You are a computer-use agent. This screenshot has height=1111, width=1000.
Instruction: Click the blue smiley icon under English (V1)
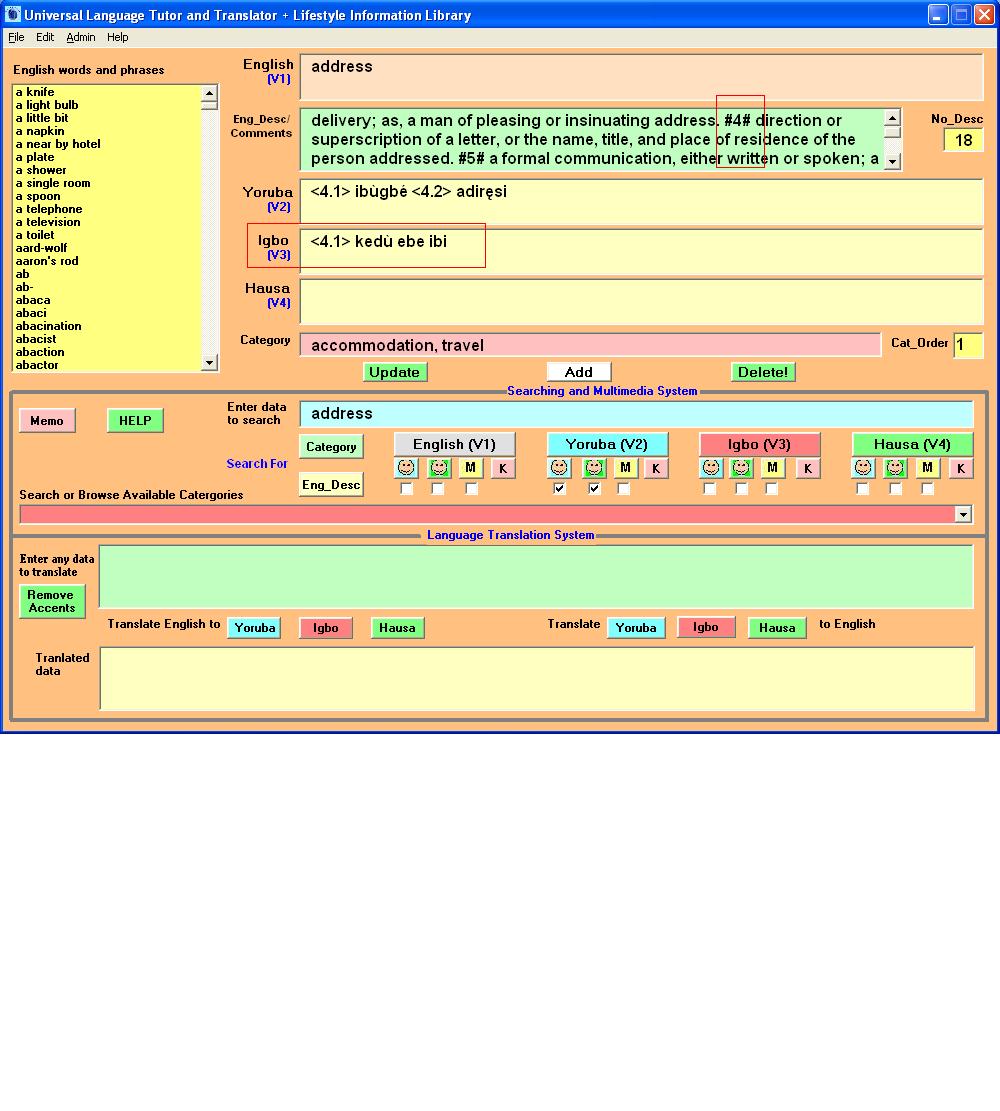[x=406, y=468]
